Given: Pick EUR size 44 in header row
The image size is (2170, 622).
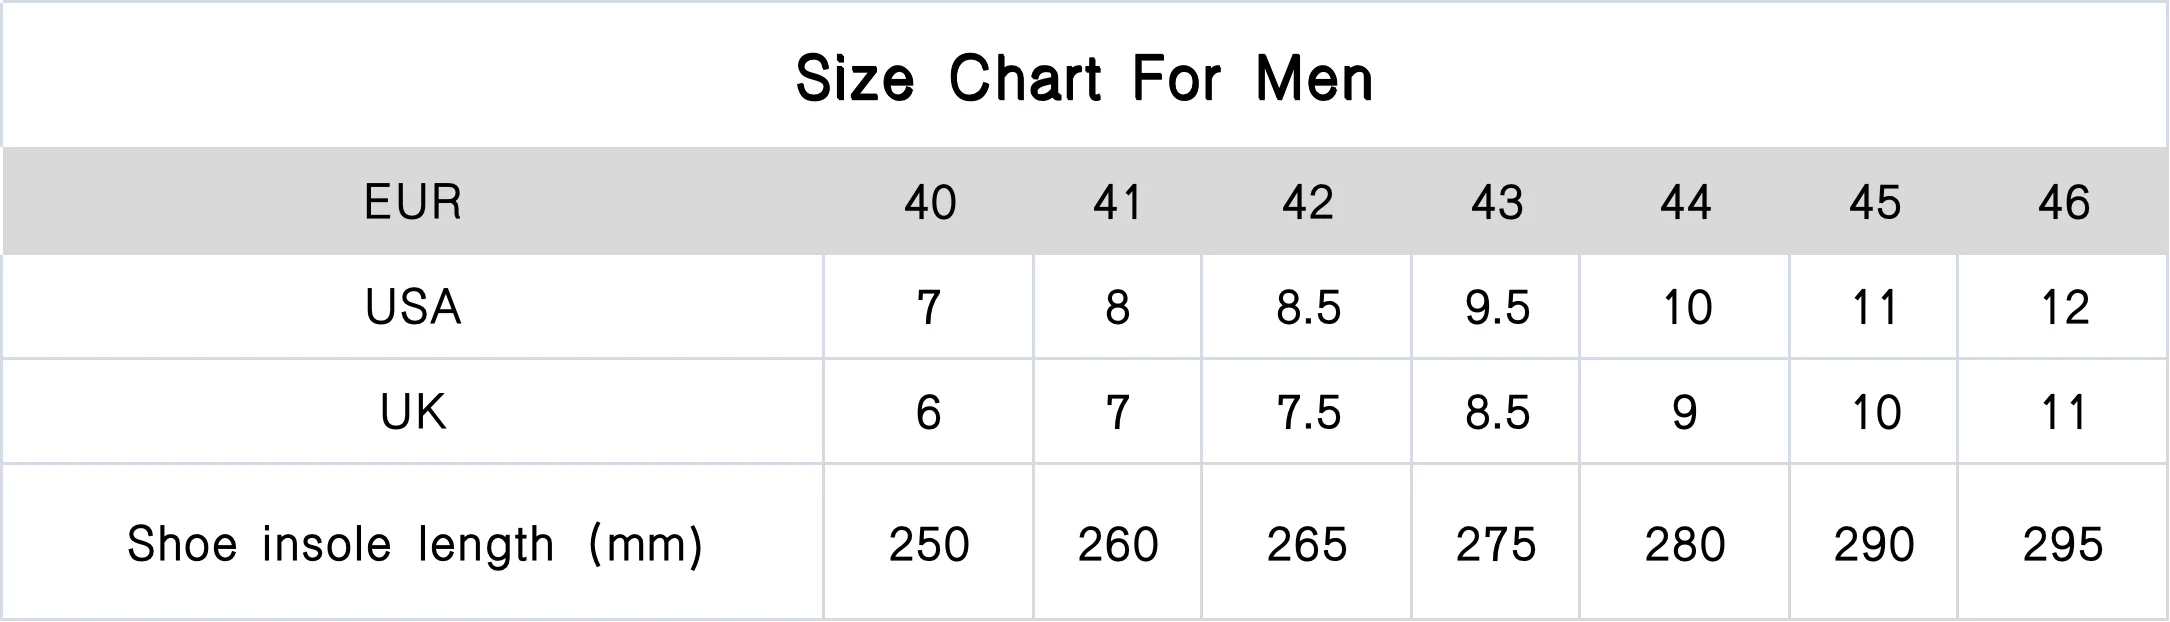Looking at the screenshot, I should click(1686, 203).
